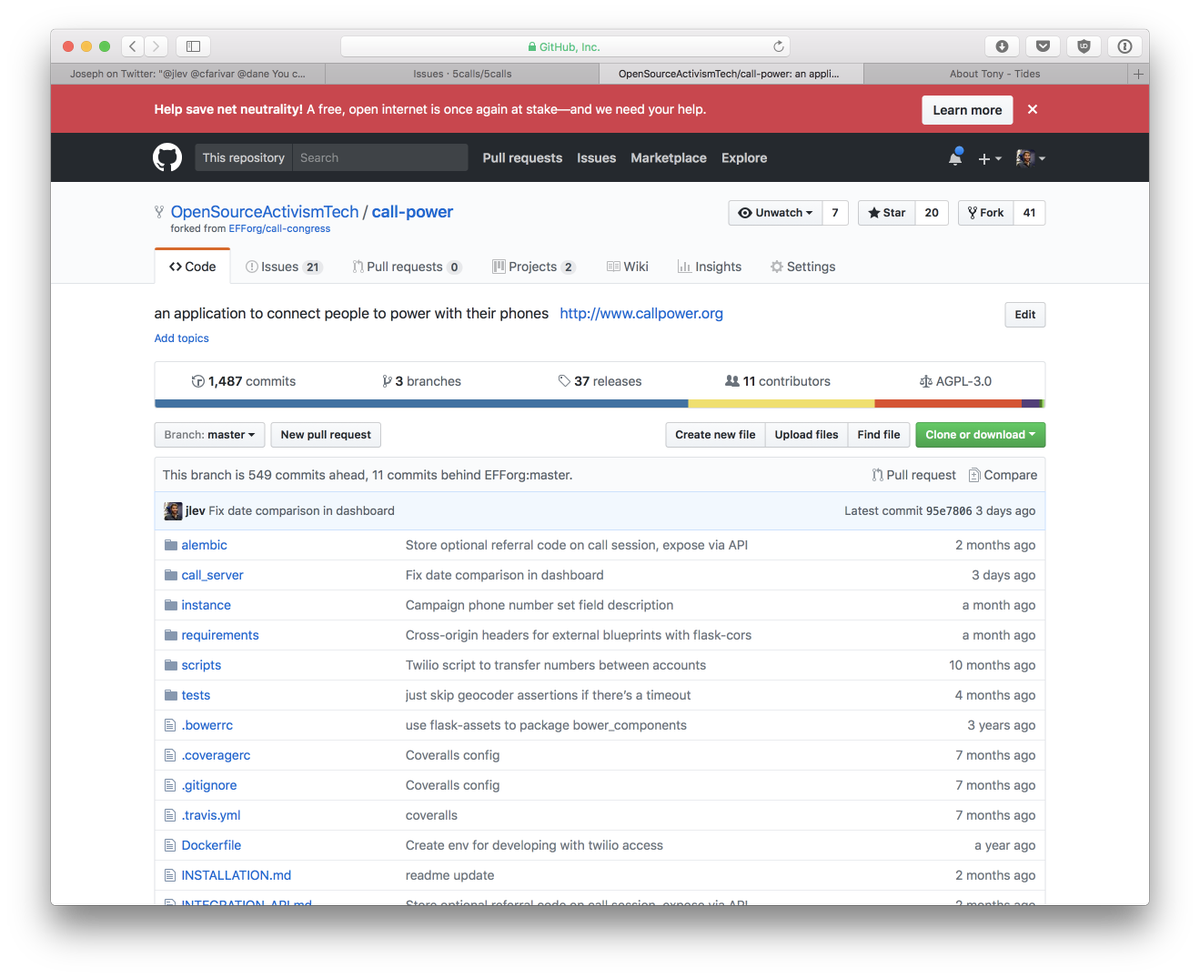View the 41 forks count

pos(1029,213)
